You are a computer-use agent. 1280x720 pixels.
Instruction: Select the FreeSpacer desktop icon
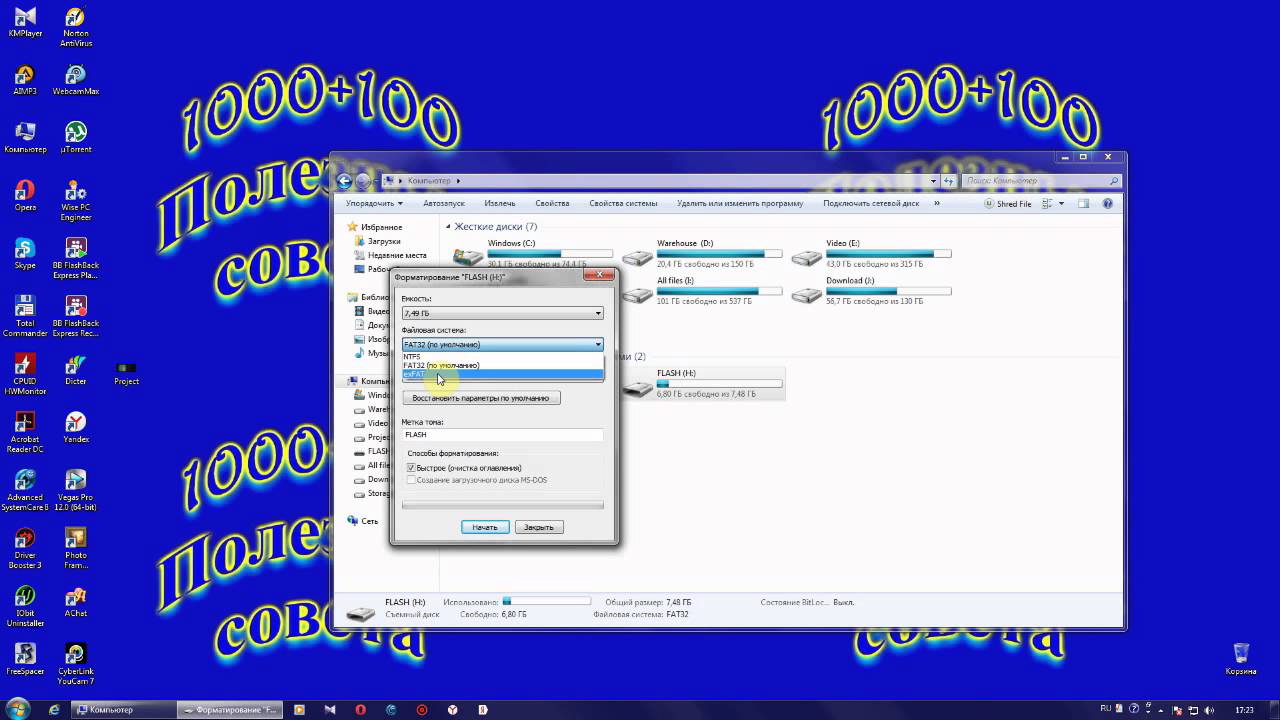pyautogui.click(x=25, y=661)
